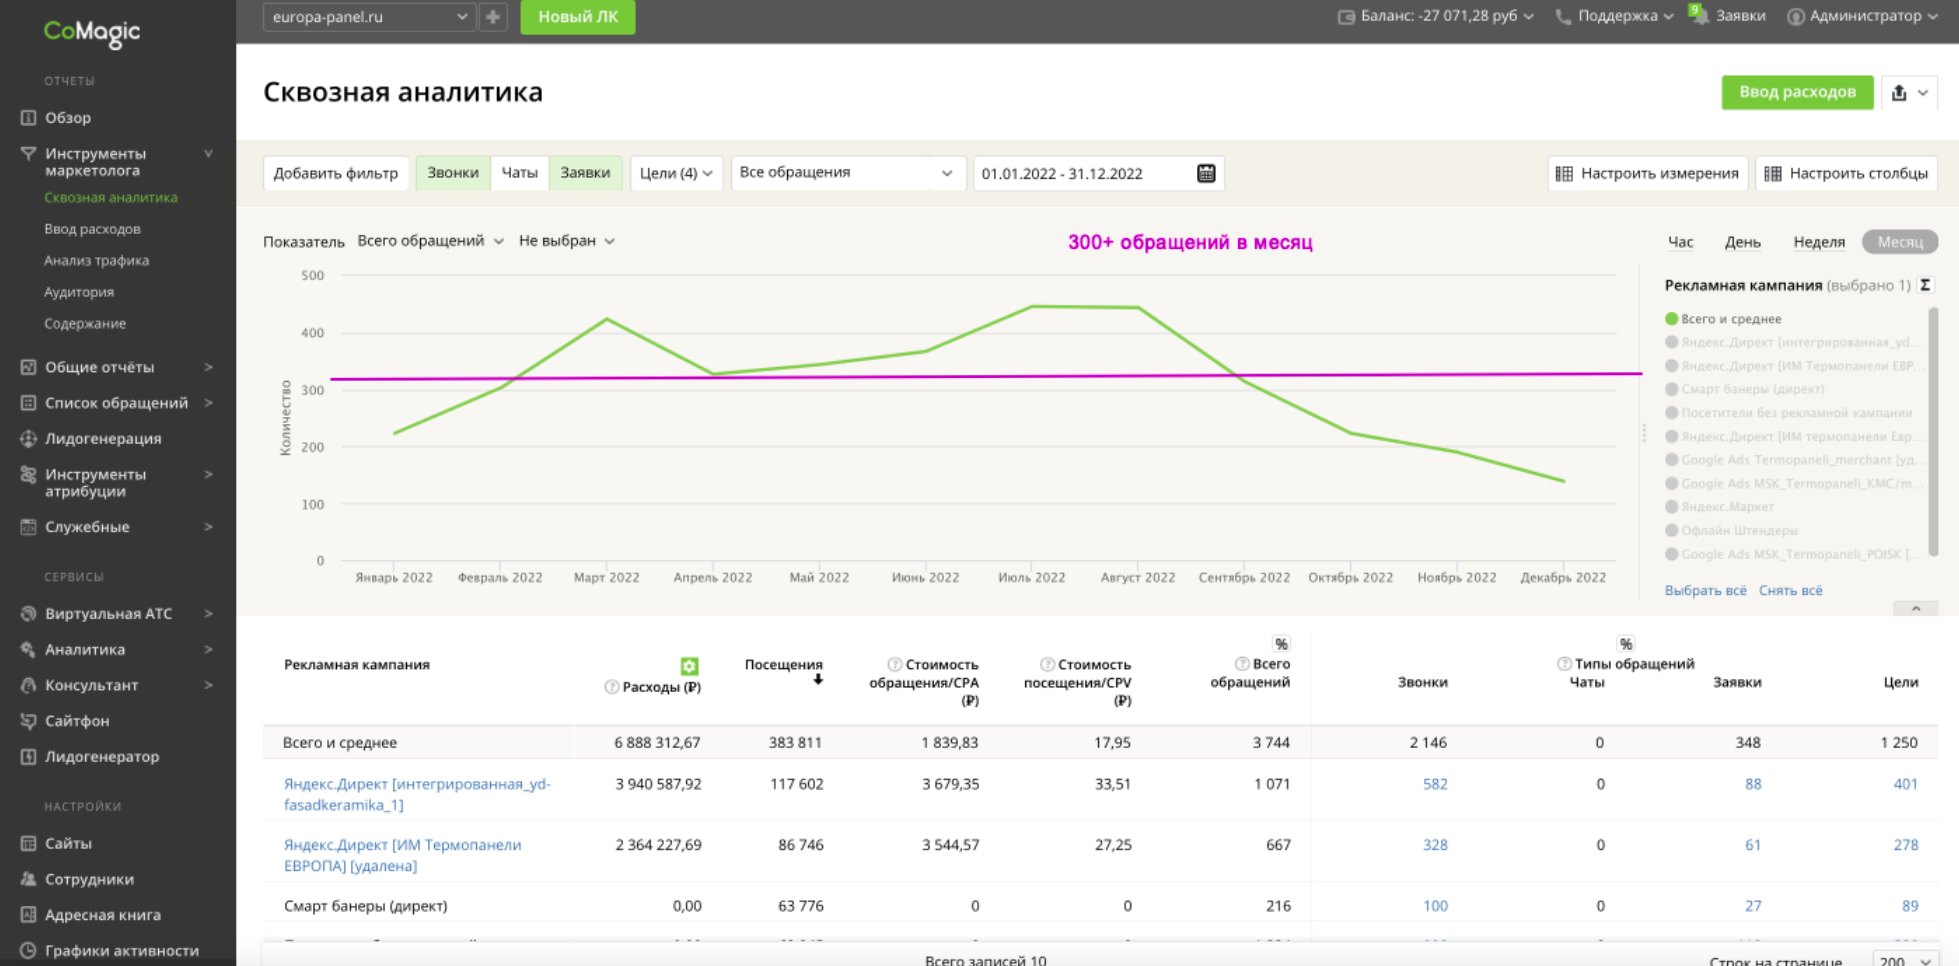Click the CoMagic logo

[92, 32]
